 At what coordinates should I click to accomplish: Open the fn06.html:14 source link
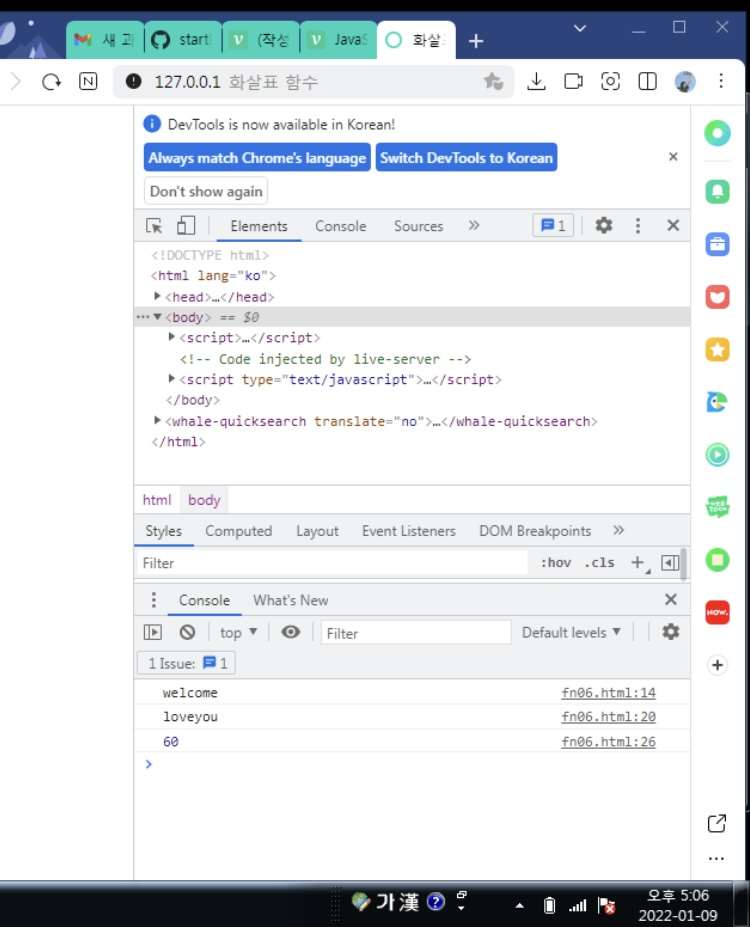(x=608, y=692)
